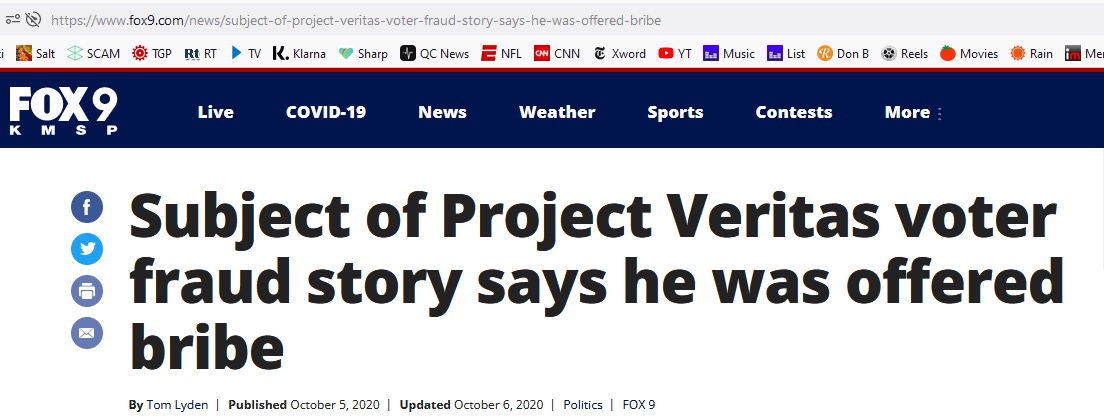Open the YT YouTube bookmark

pos(675,53)
